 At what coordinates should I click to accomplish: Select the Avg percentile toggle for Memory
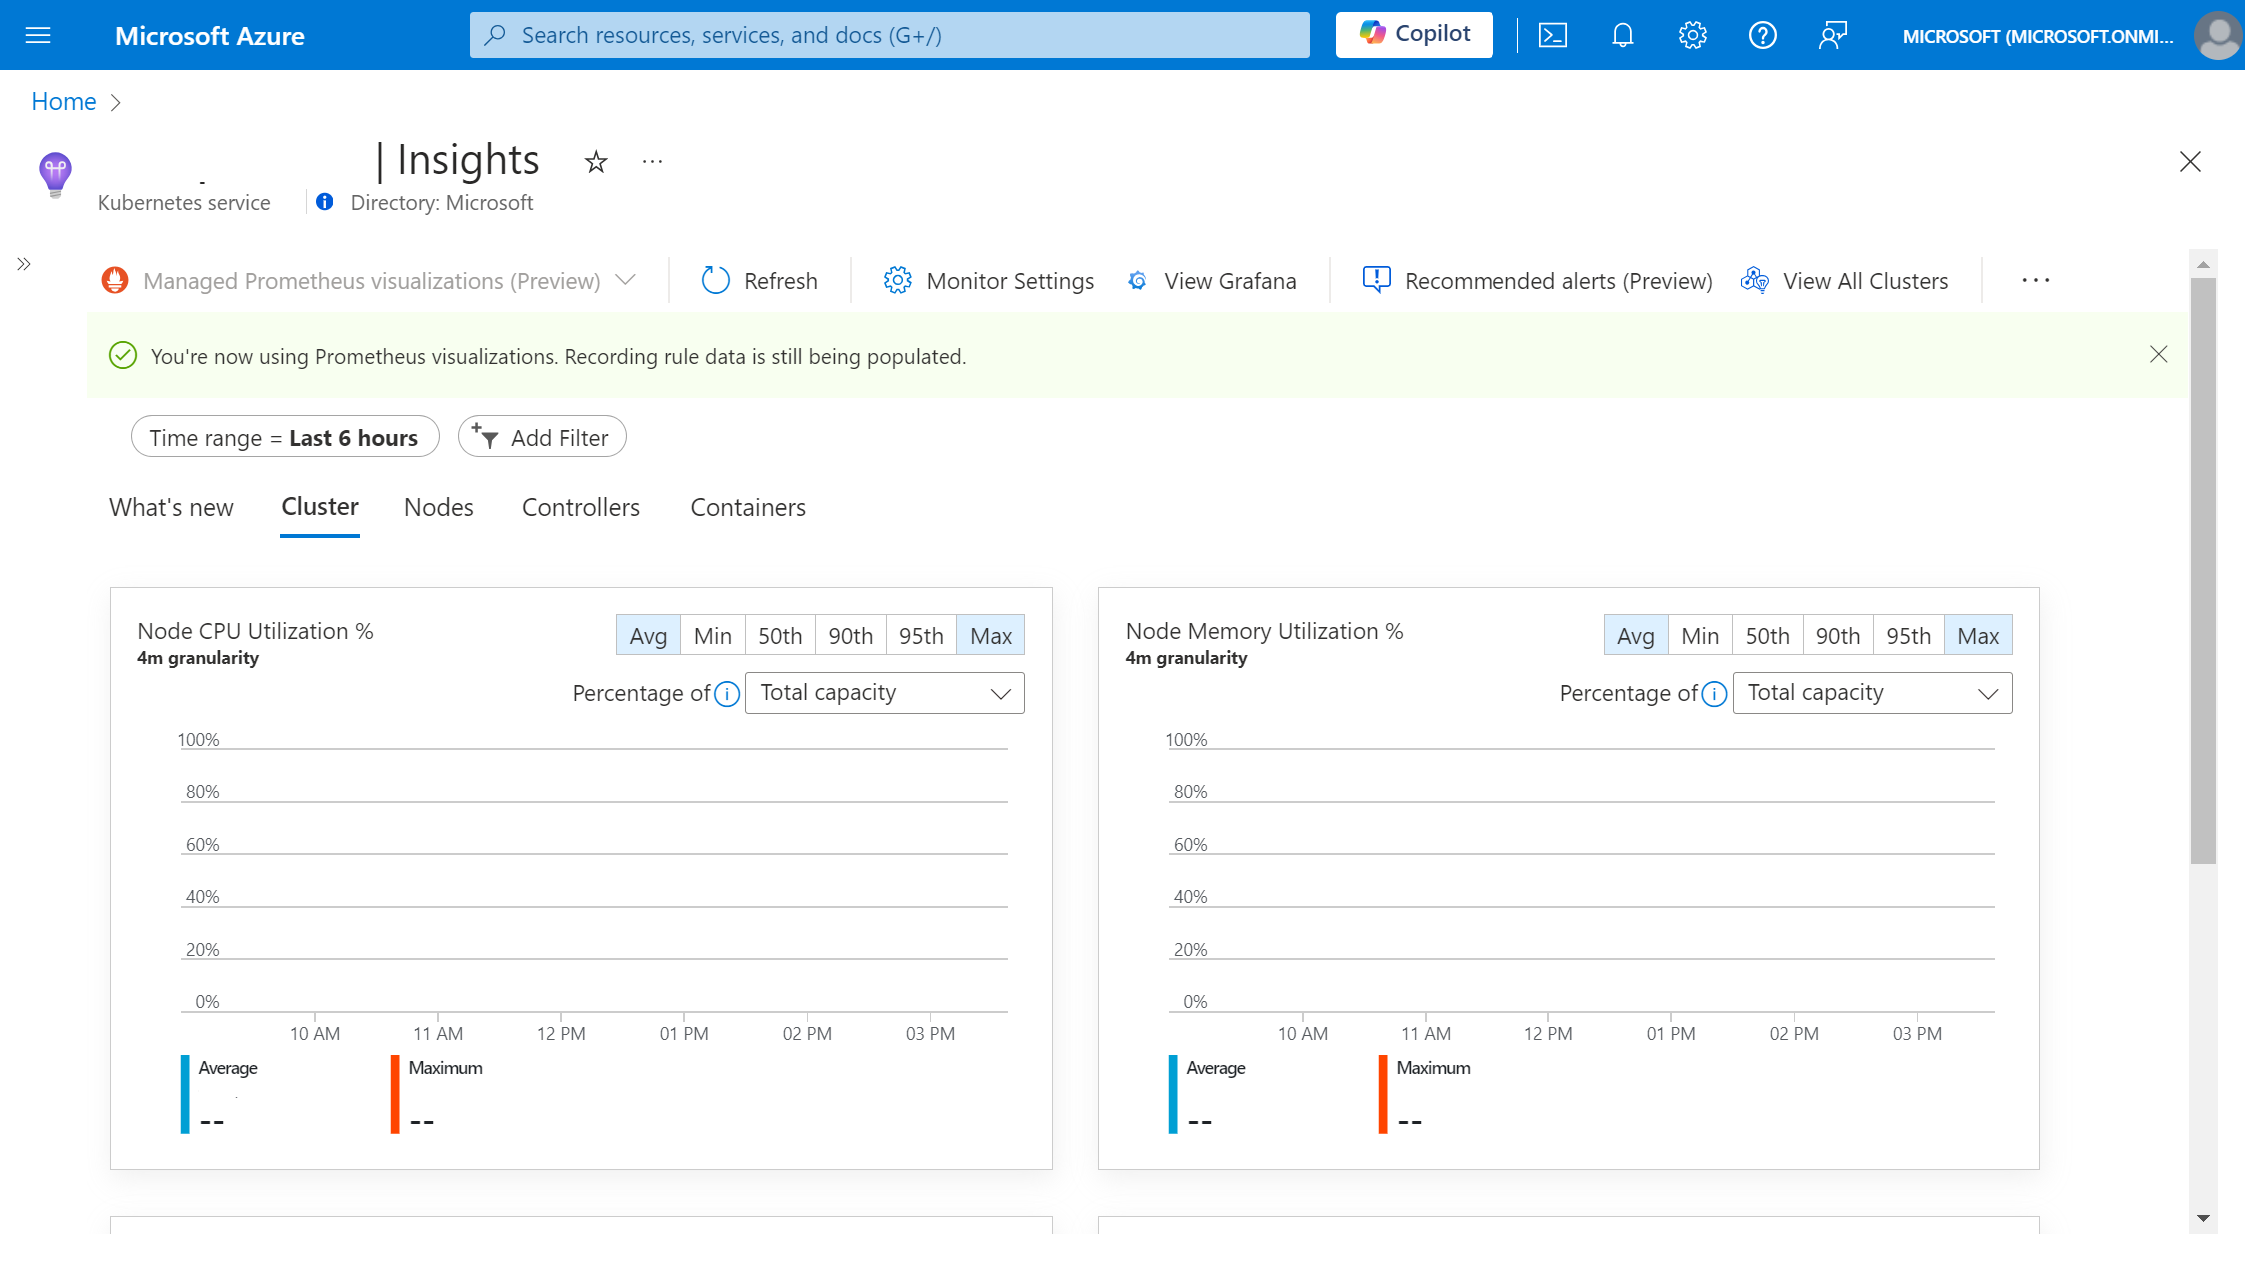coord(1634,635)
